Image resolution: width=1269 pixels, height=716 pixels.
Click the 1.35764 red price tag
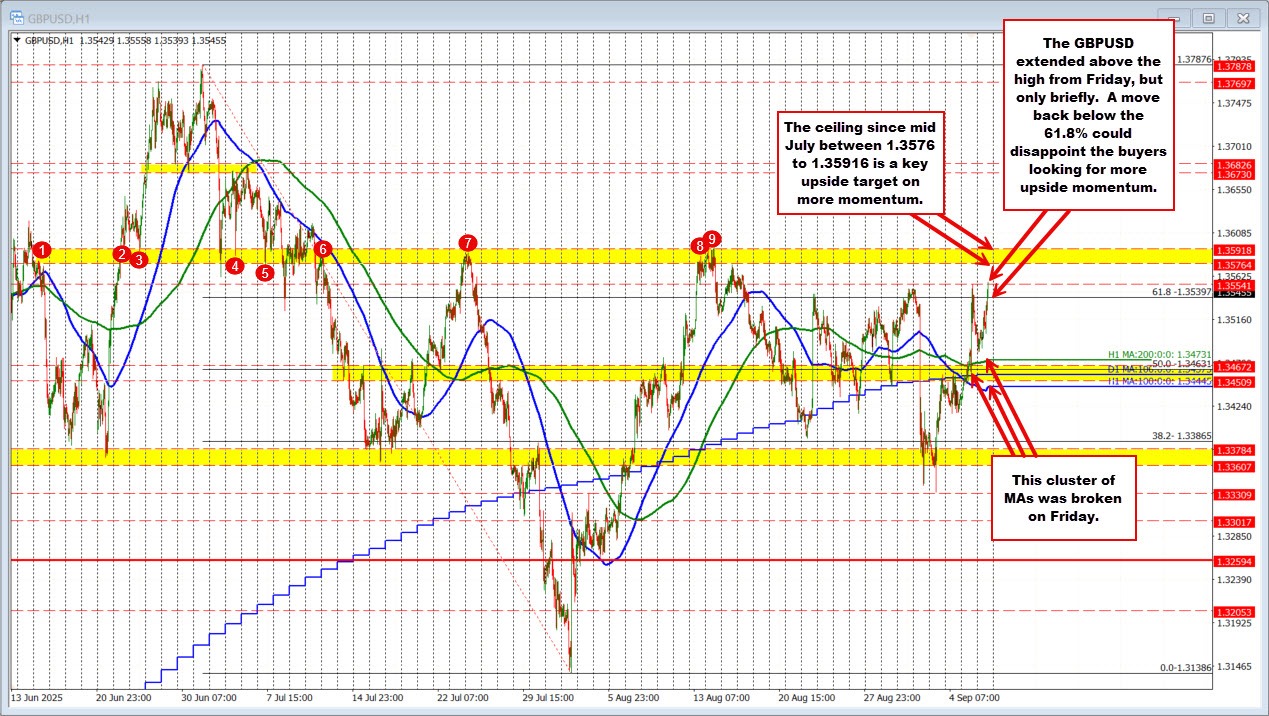click(x=1233, y=264)
